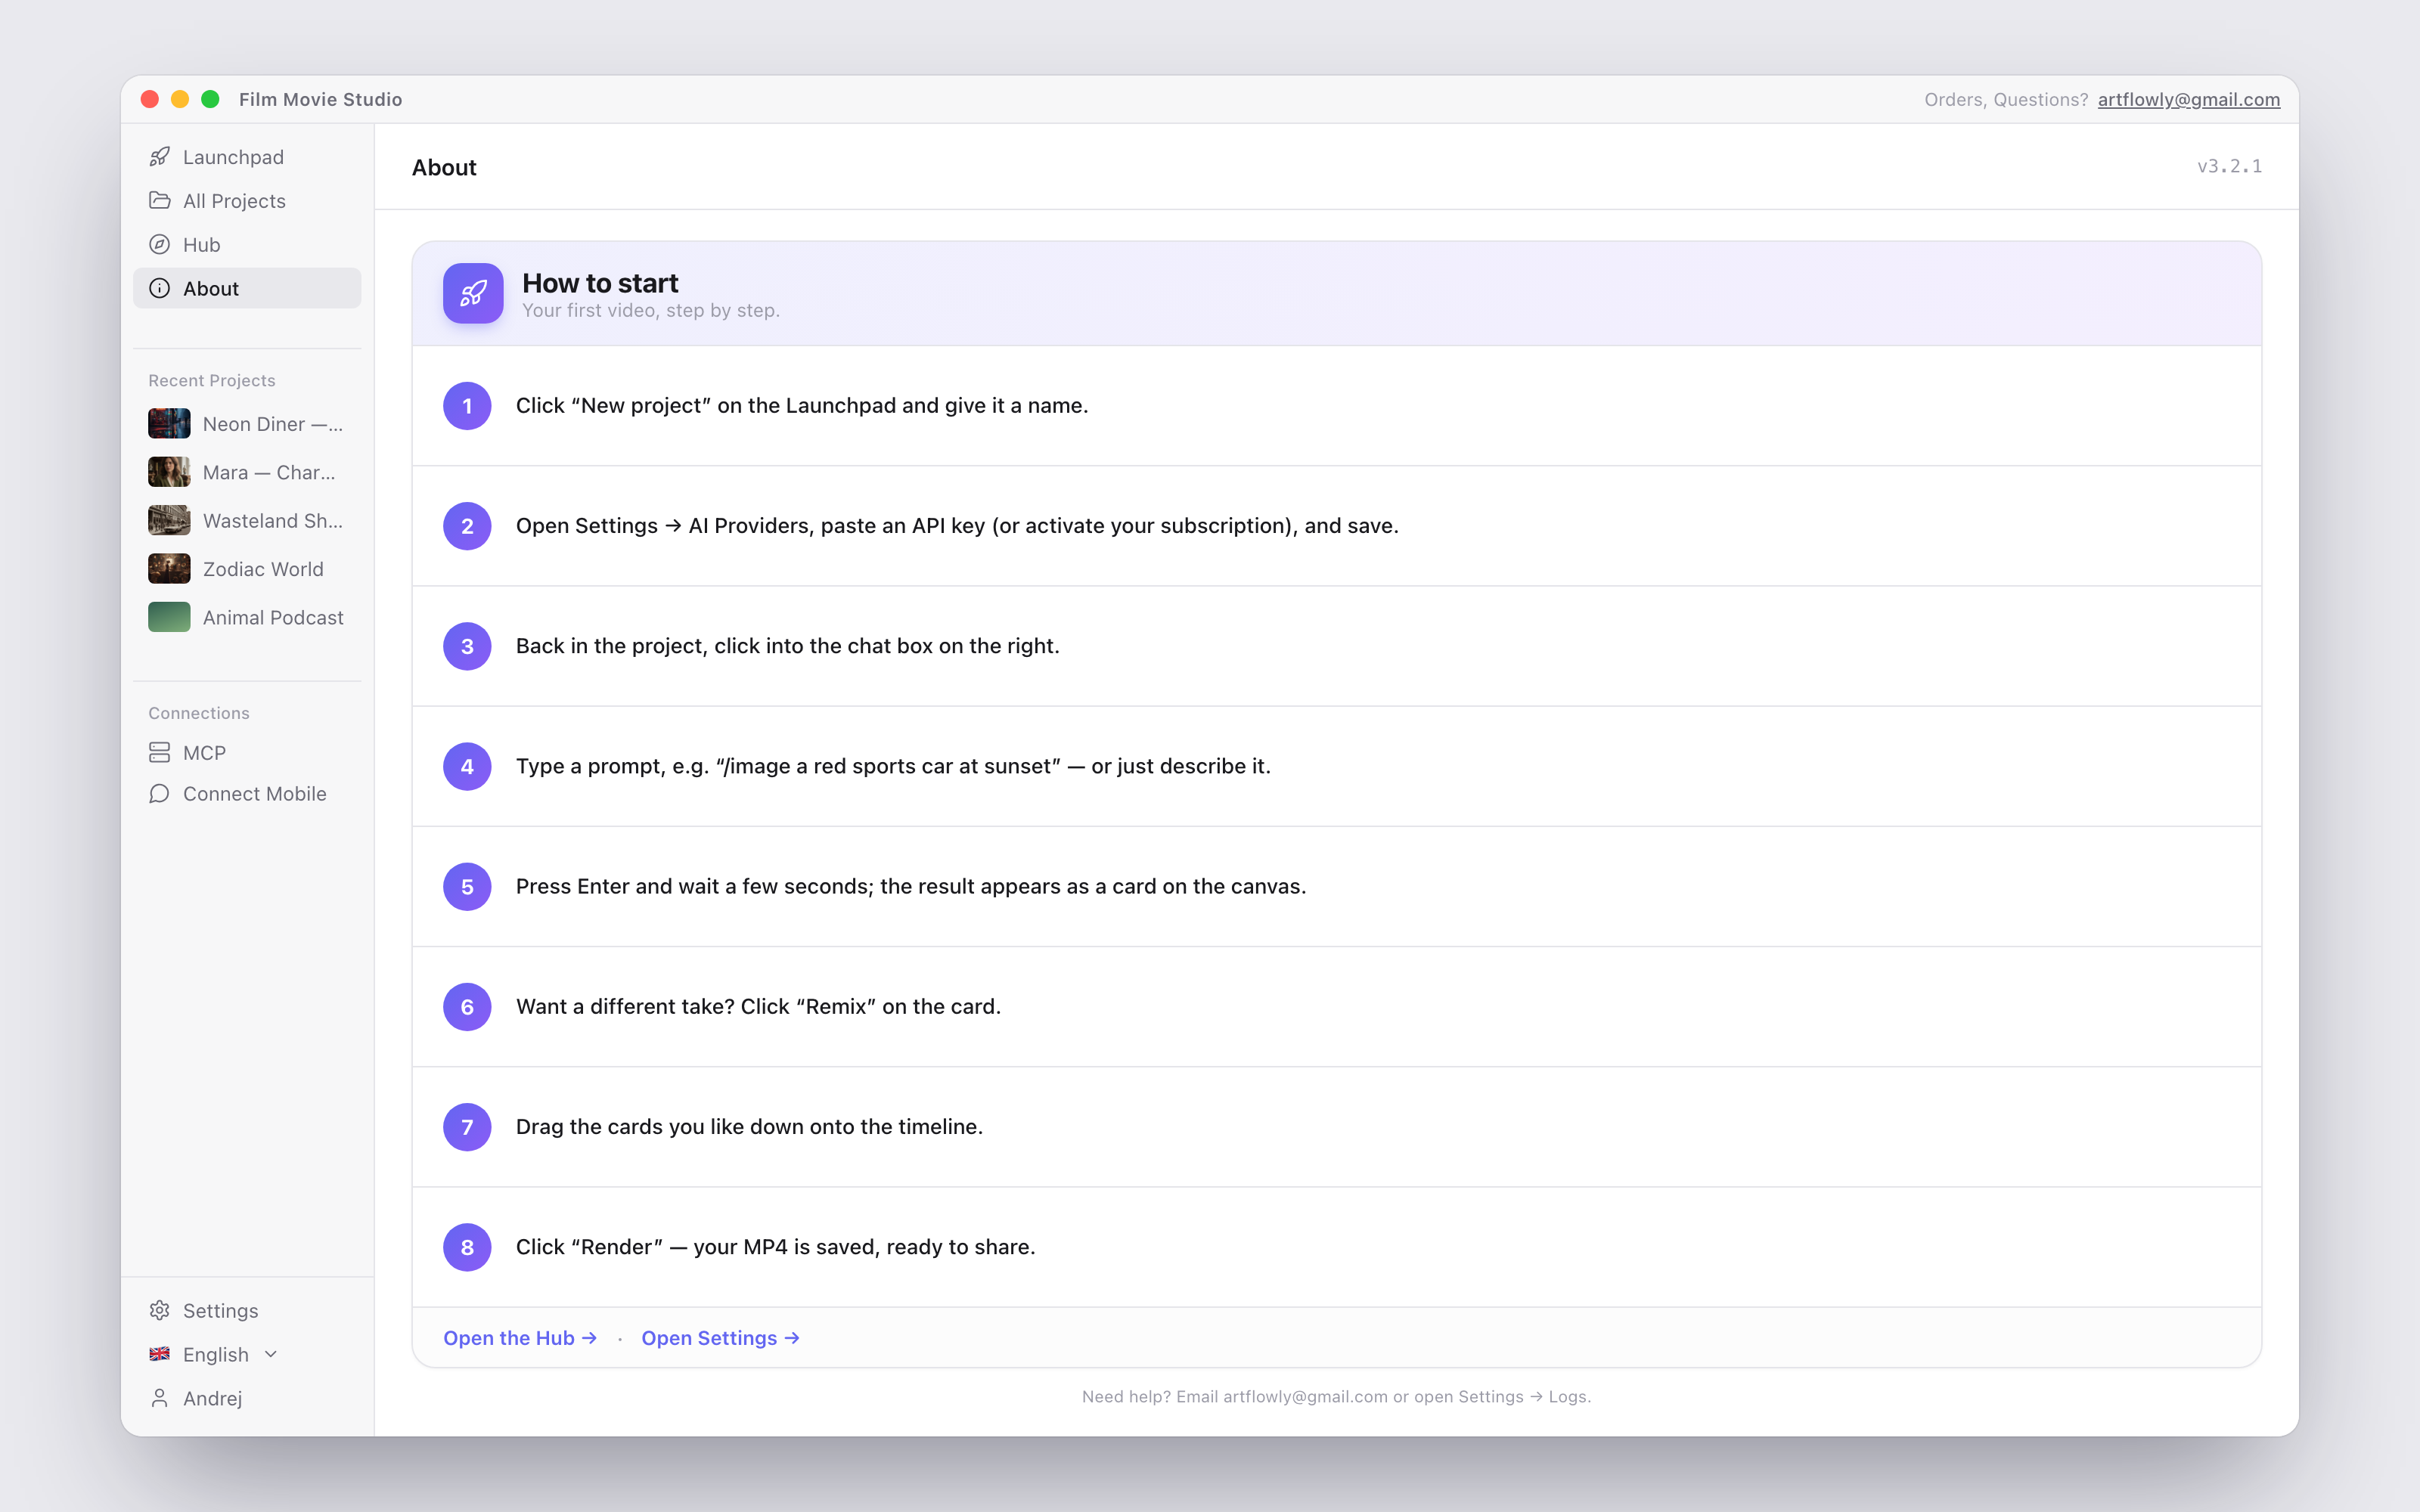2420x1512 pixels.
Task: Click the Wasteland project thumbnail
Action: pyautogui.click(x=169, y=521)
